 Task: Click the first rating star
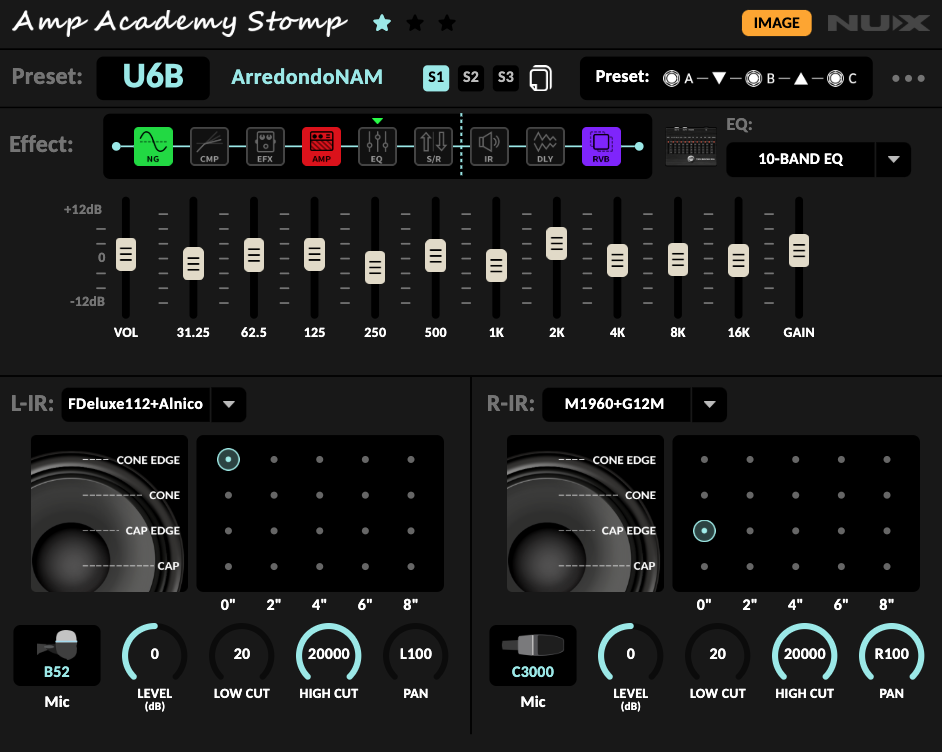click(x=382, y=23)
